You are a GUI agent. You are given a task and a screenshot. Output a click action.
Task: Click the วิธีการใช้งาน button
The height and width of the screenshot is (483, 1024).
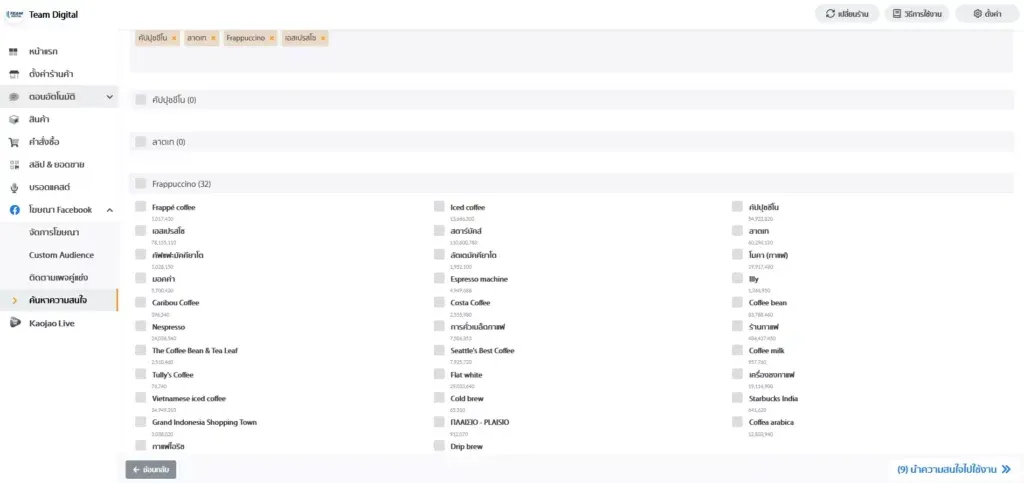click(916, 14)
